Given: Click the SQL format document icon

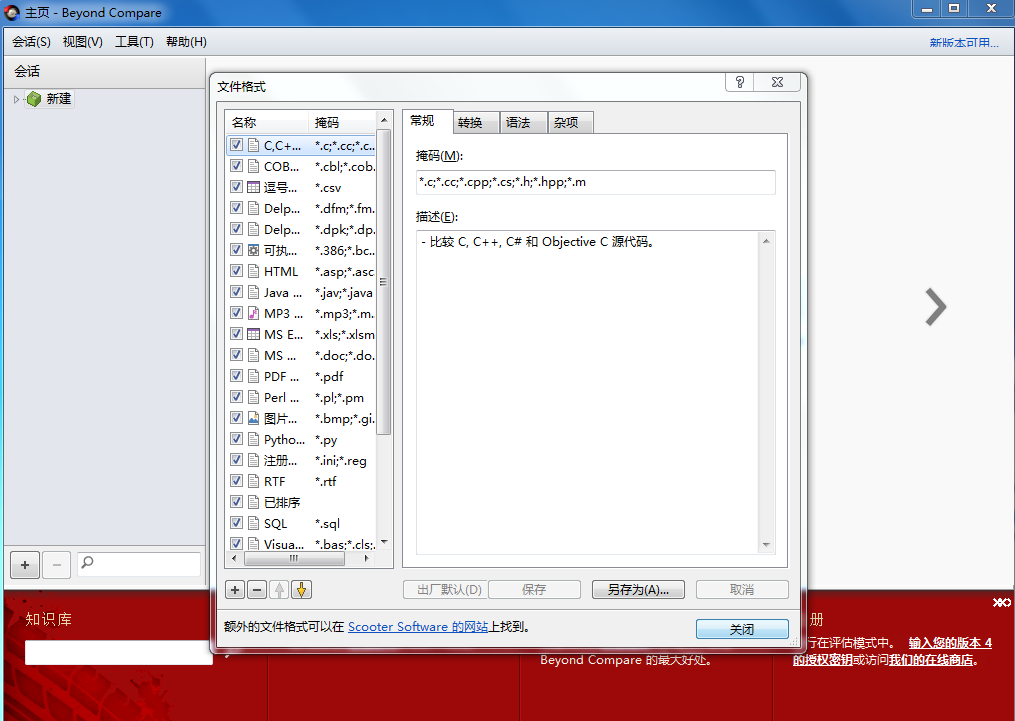Looking at the screenshot, I should pyautogui.click(x=254, y=523).
